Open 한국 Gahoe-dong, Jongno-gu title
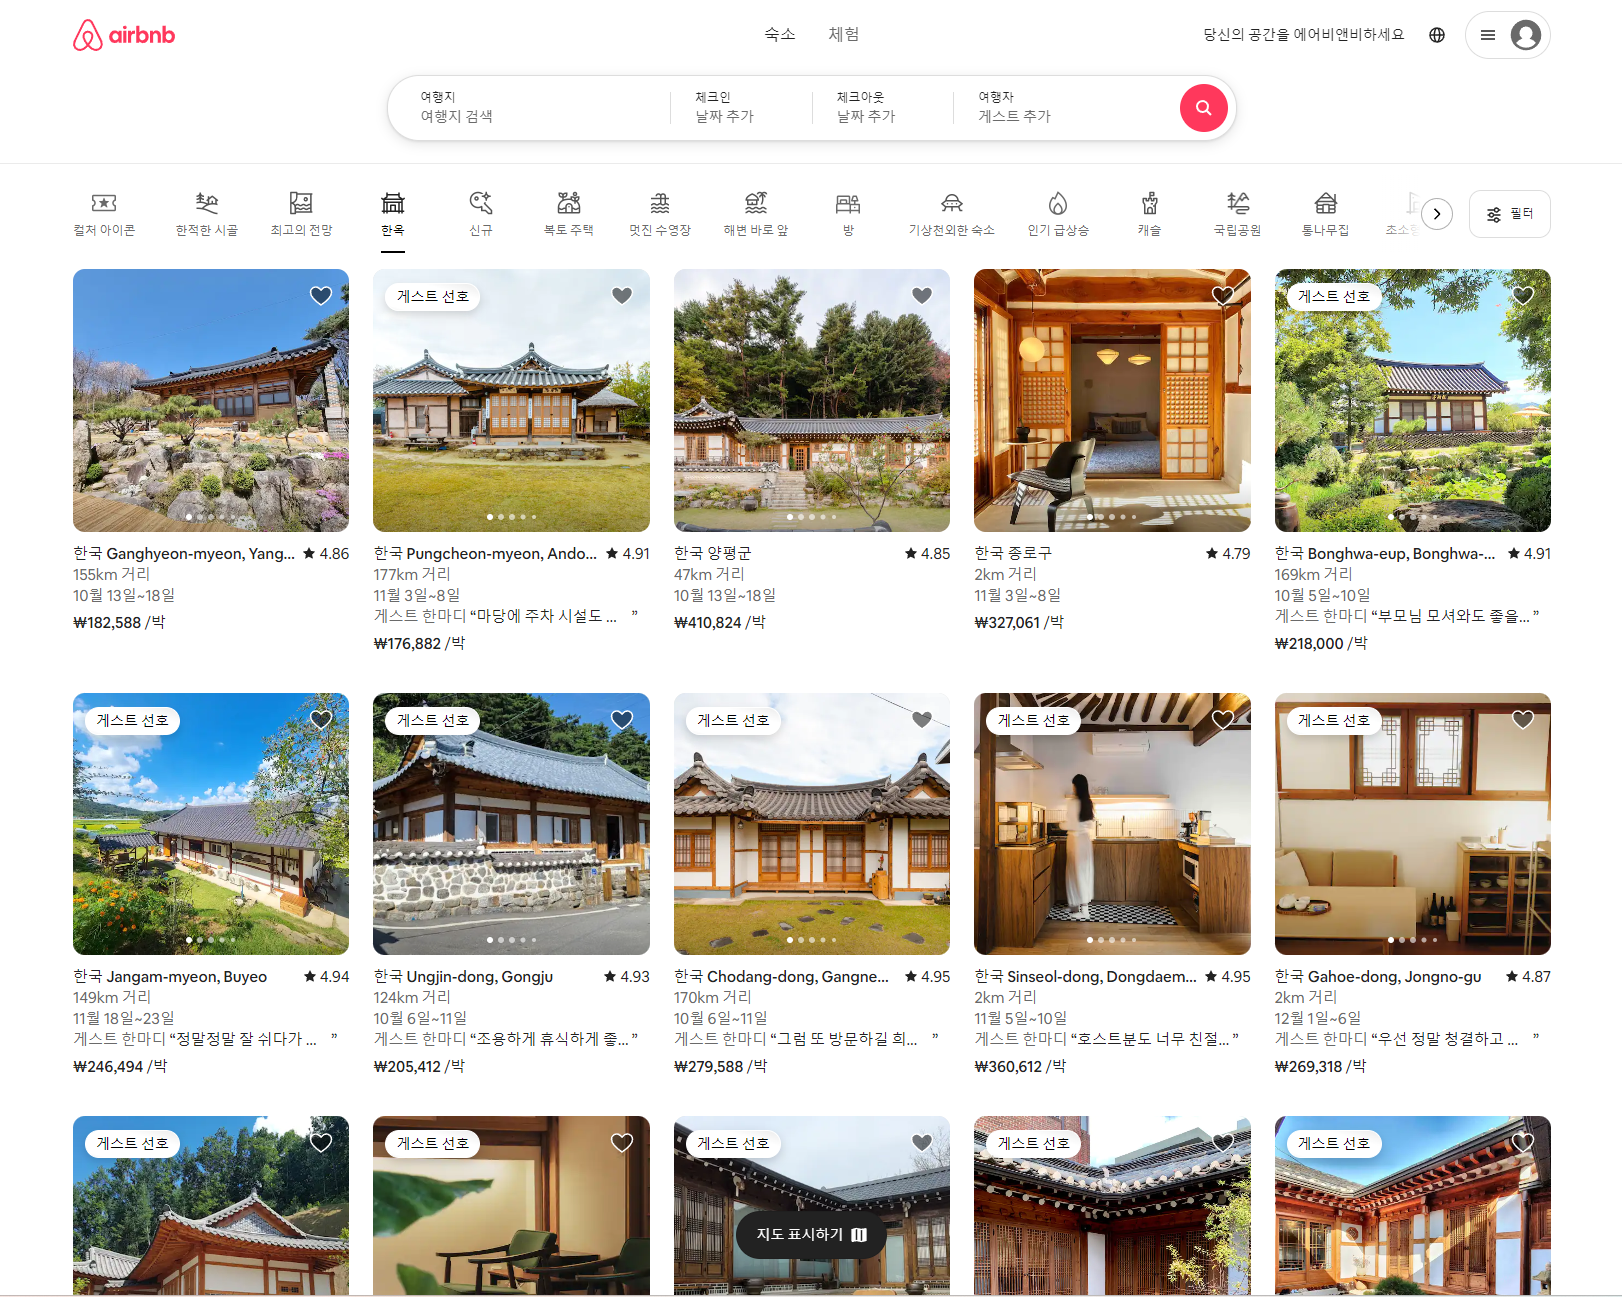 click(1378, 976)
